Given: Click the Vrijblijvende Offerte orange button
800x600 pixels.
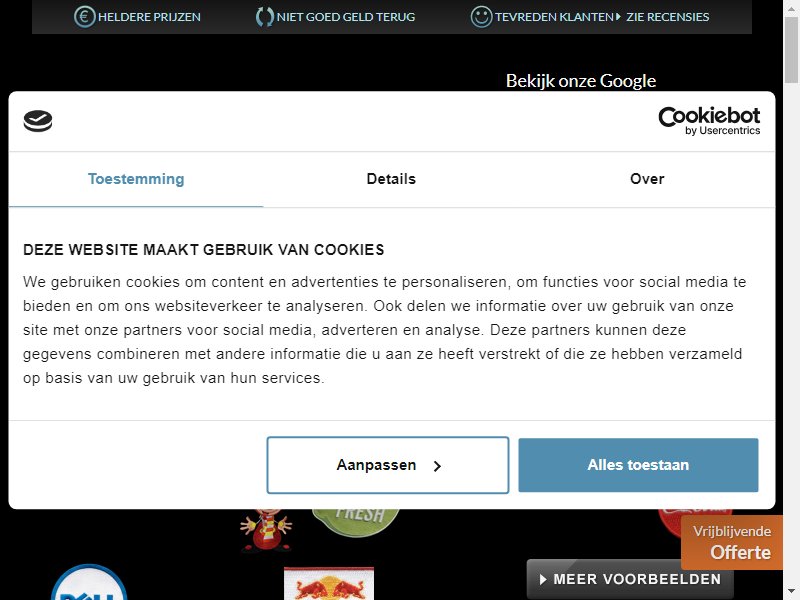Looking at the screenshot, I should 732,542.
